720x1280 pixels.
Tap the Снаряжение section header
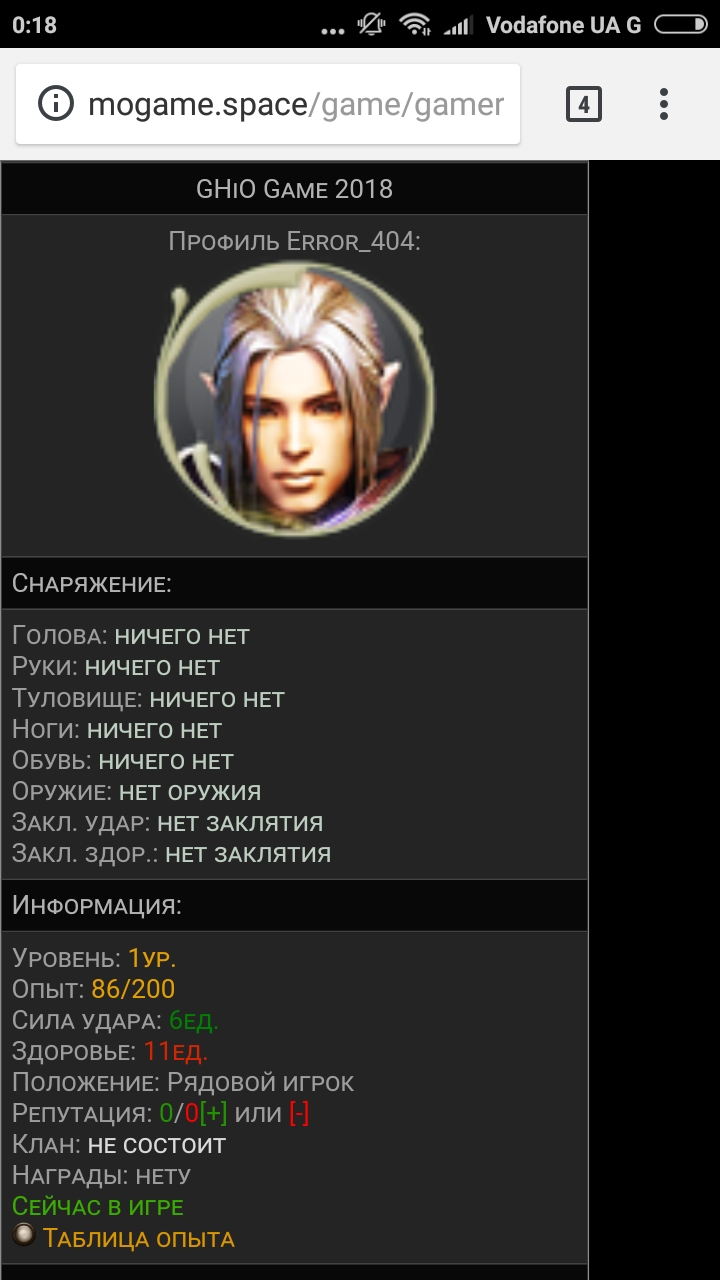[x=294, y=584]
